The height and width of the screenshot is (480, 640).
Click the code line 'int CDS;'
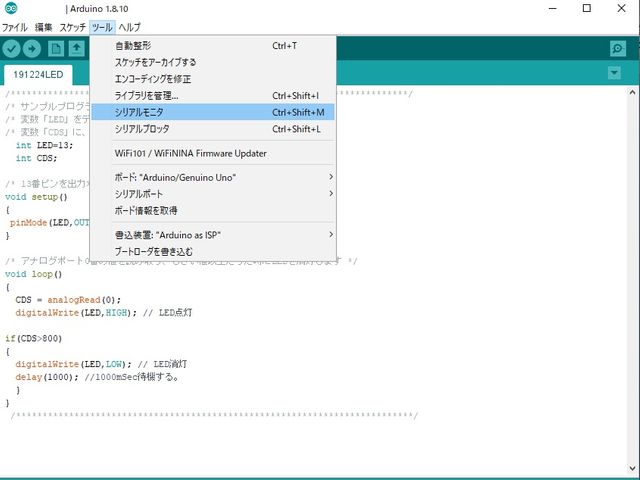click(x=37, y=158)
